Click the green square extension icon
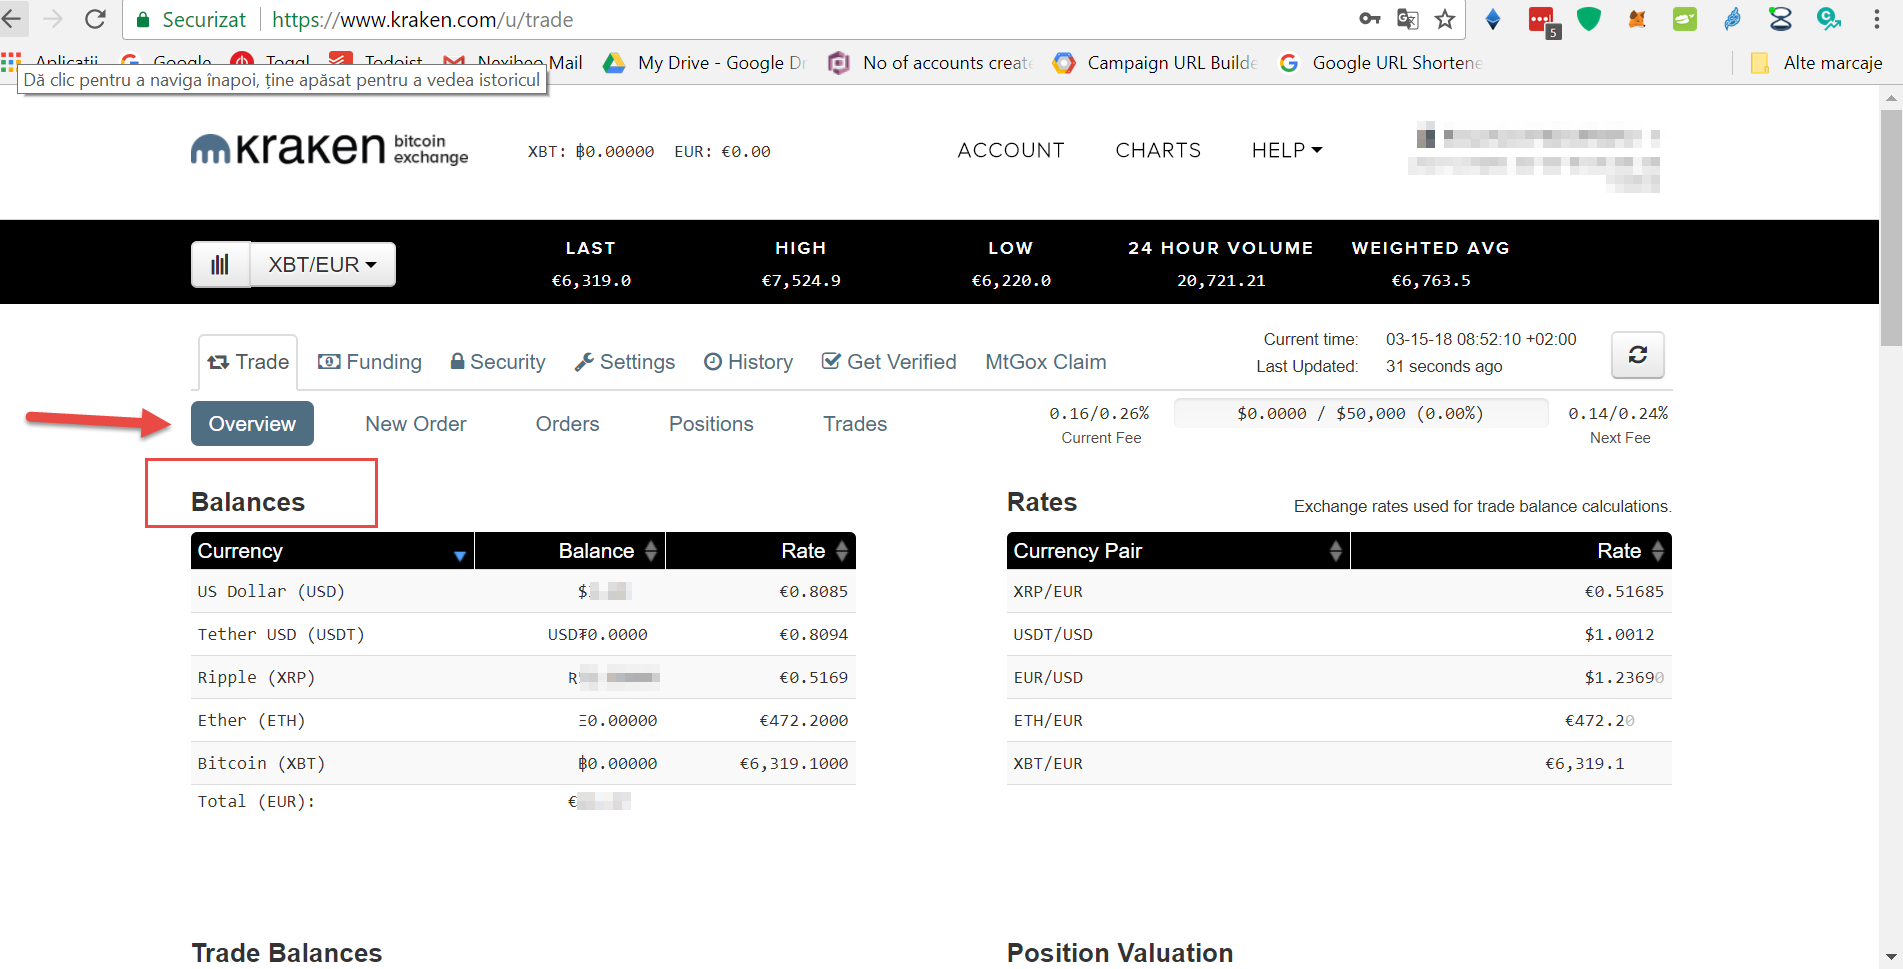Screen dimensions: 1903x969 (1685, 19)
